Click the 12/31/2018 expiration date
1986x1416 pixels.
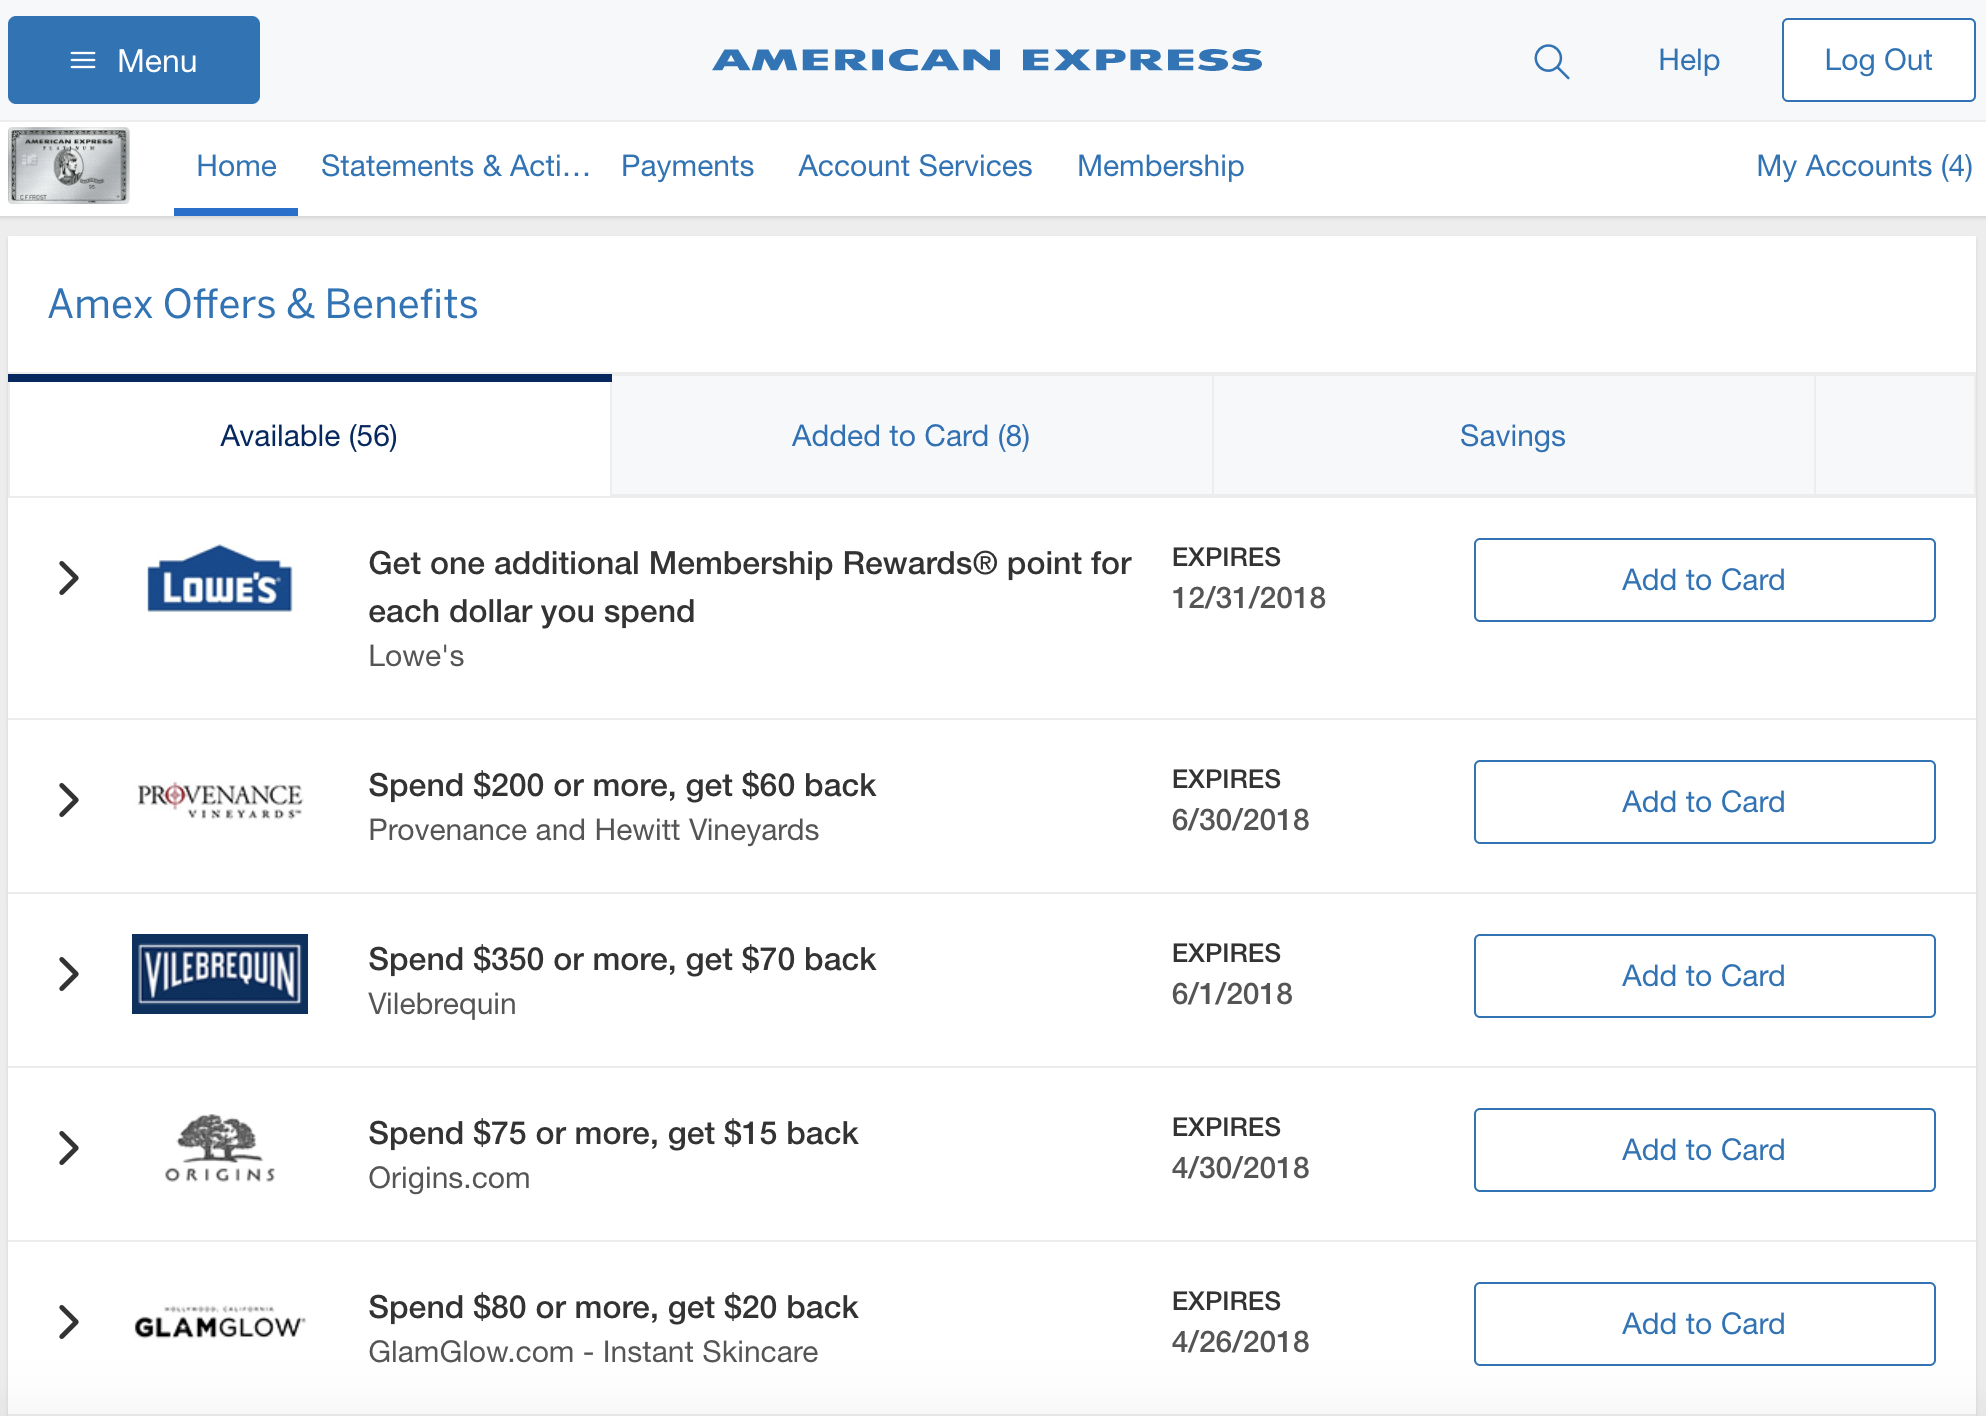[x=1249, y=598]
